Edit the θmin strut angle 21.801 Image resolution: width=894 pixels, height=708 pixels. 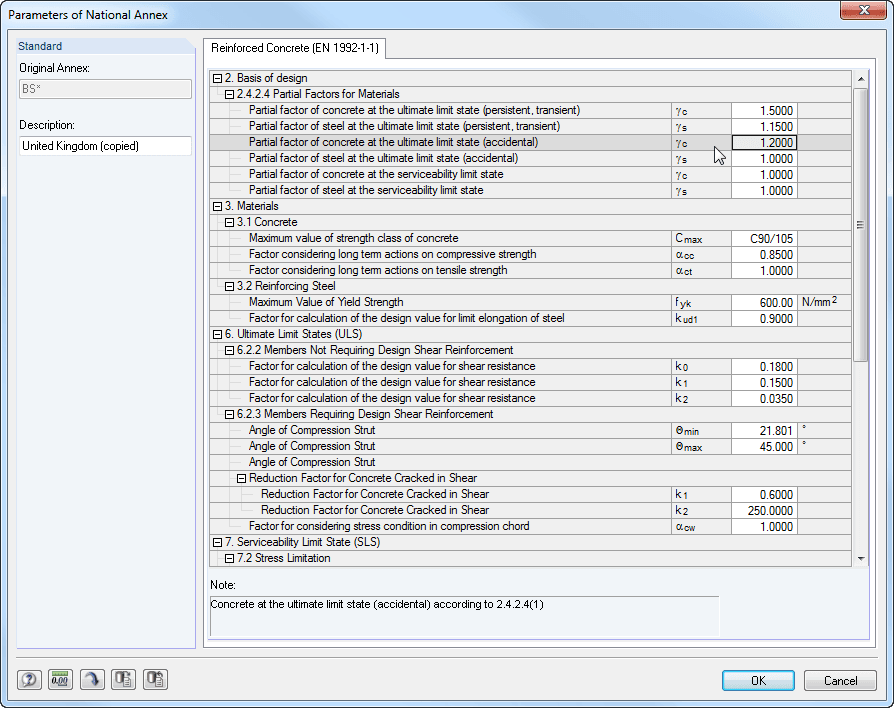point(764,430)
